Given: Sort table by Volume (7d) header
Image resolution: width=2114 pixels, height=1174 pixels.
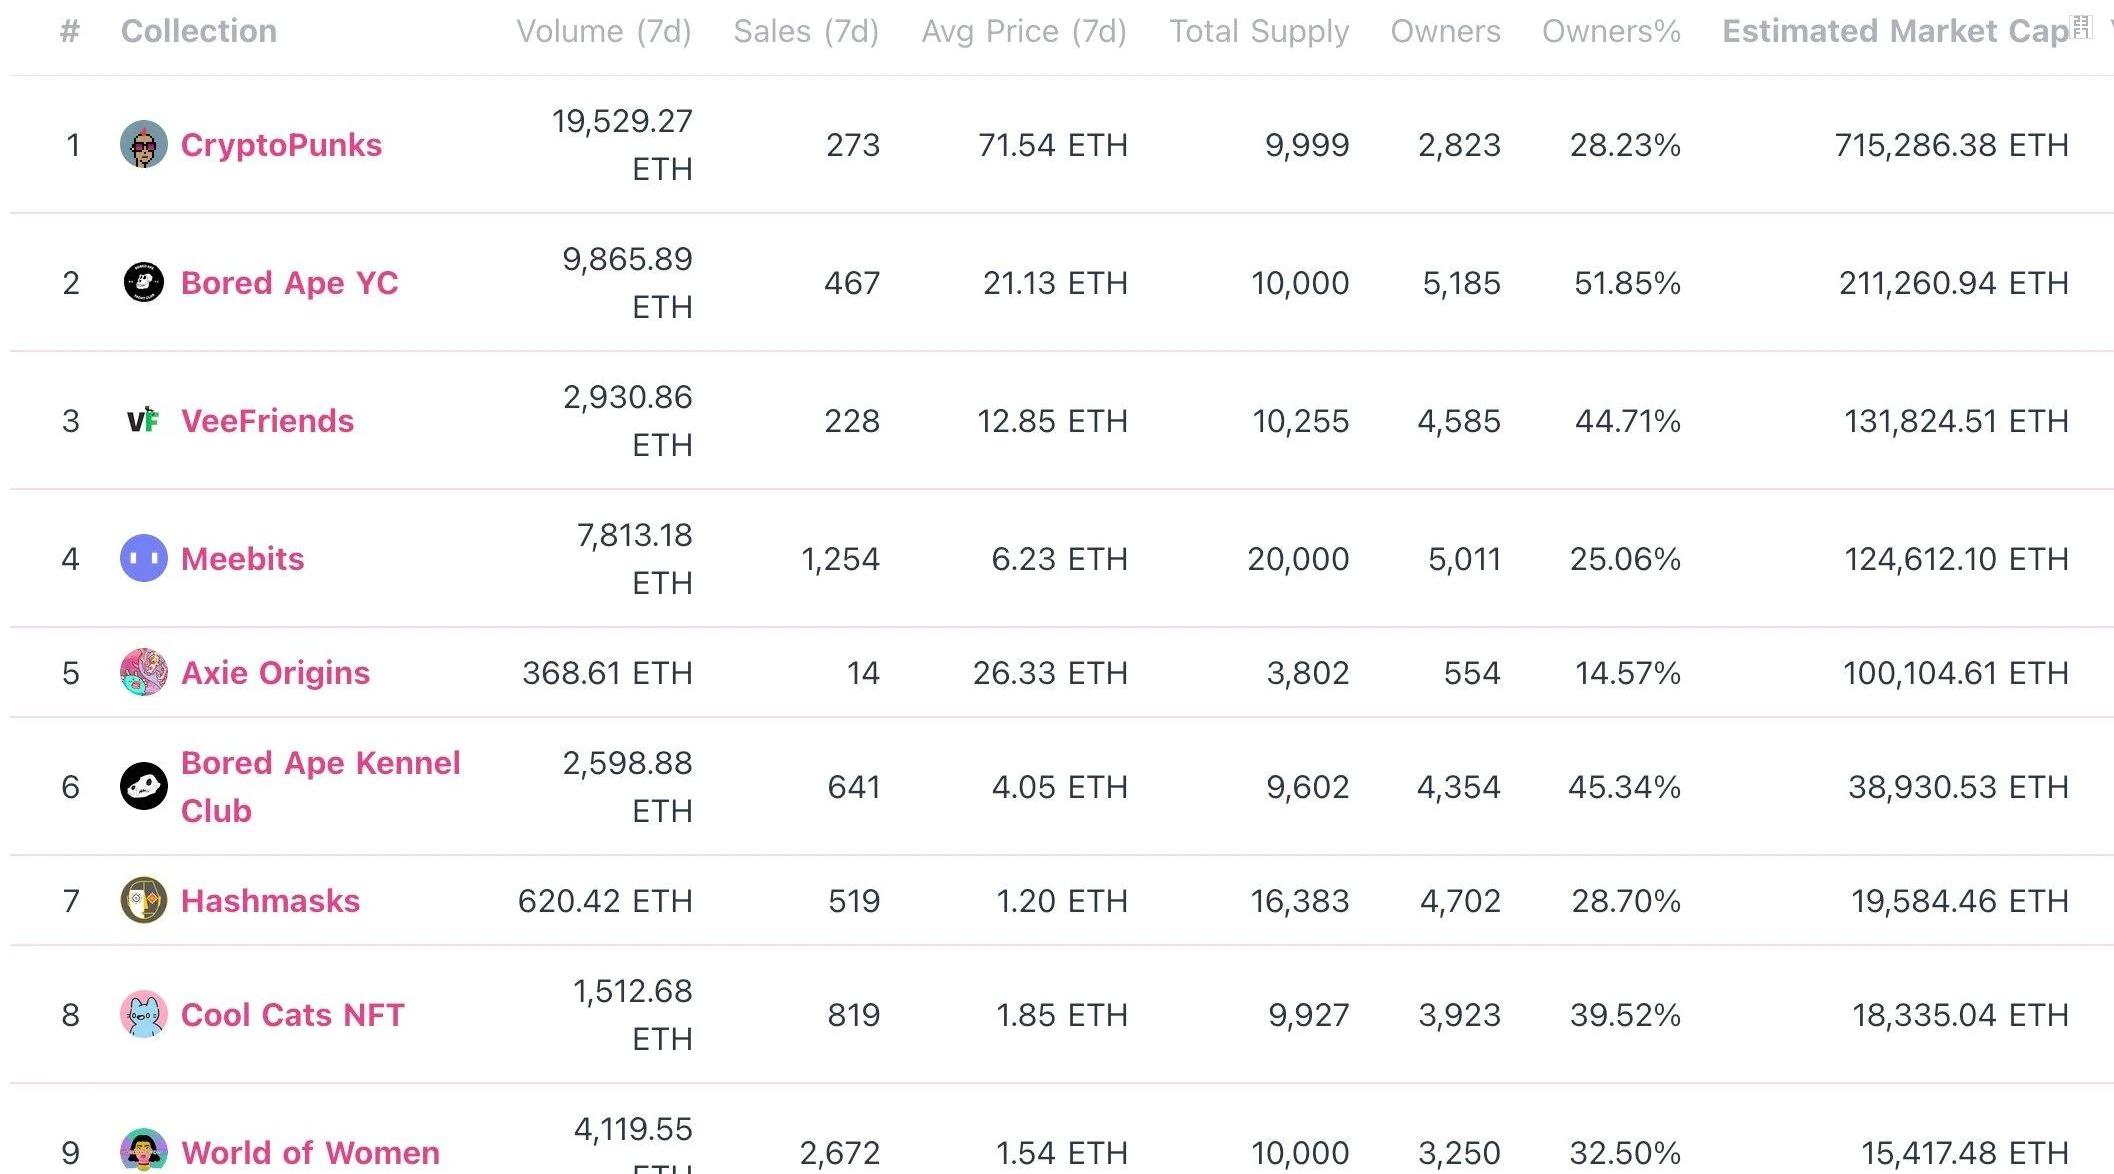Looking at the screenshot, I should [x=603, y=32].
